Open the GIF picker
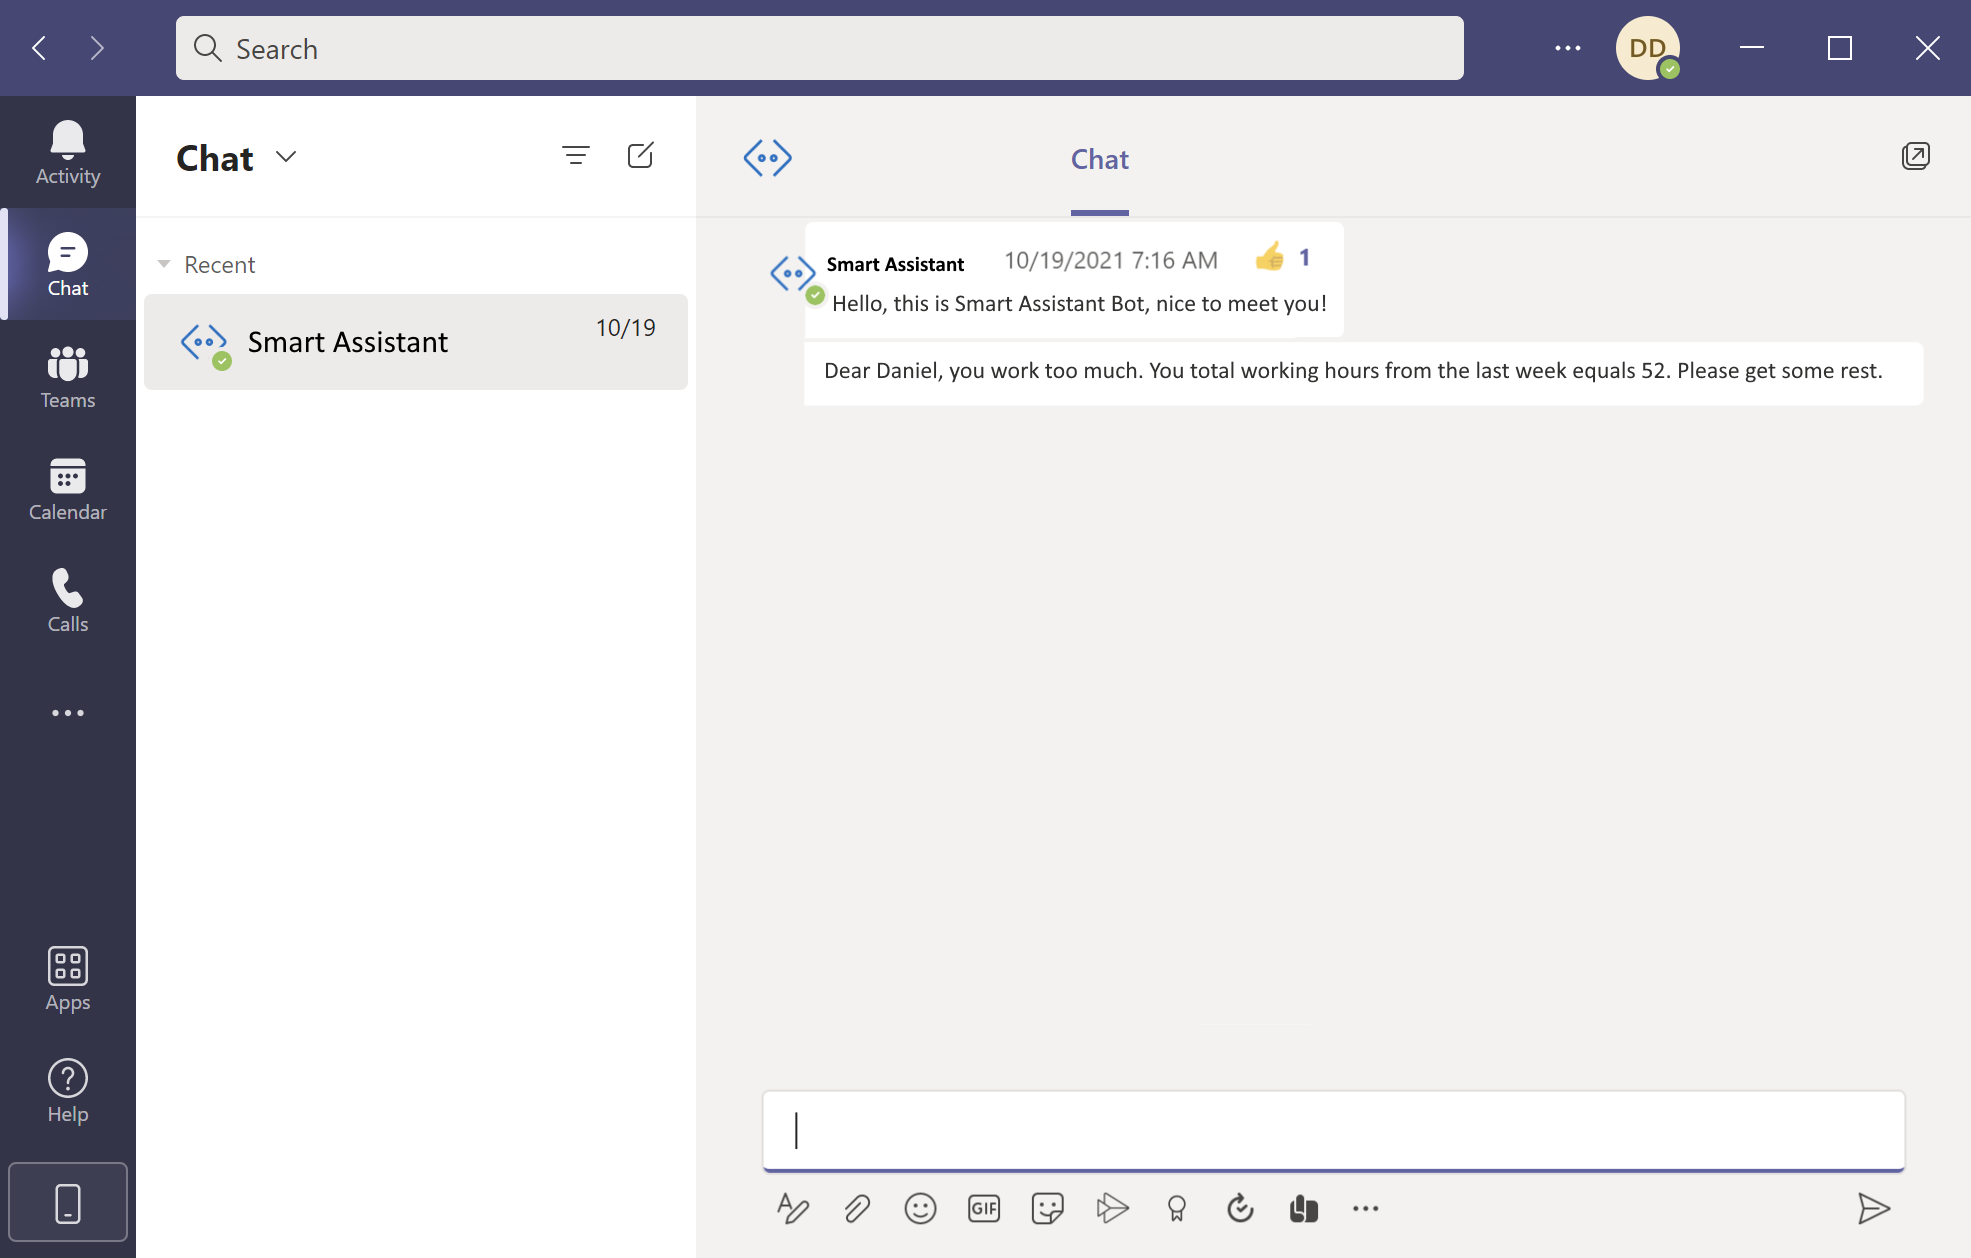This screenshot has width=1971, height=1258. pyautogui.click(x=984, y=1208)
